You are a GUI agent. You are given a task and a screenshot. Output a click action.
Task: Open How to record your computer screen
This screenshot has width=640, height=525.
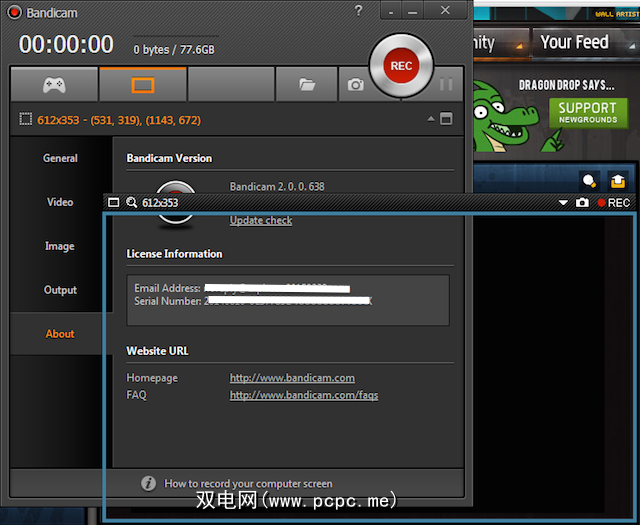(248, 484)
